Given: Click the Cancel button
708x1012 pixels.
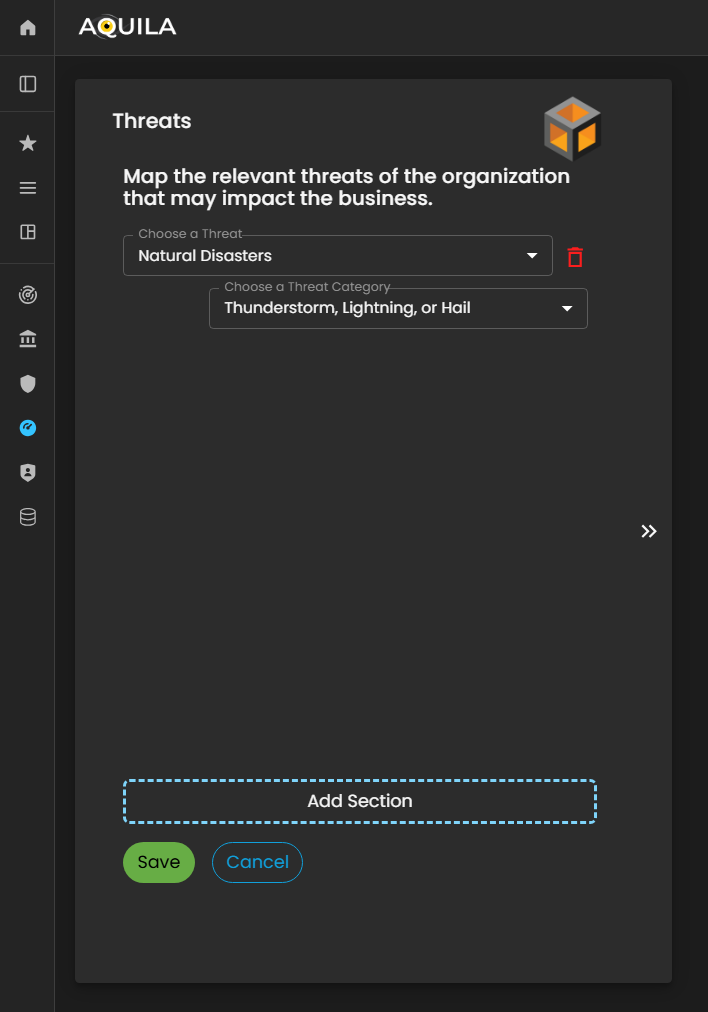Looking at the screenshot, I should tap(257, 862).
